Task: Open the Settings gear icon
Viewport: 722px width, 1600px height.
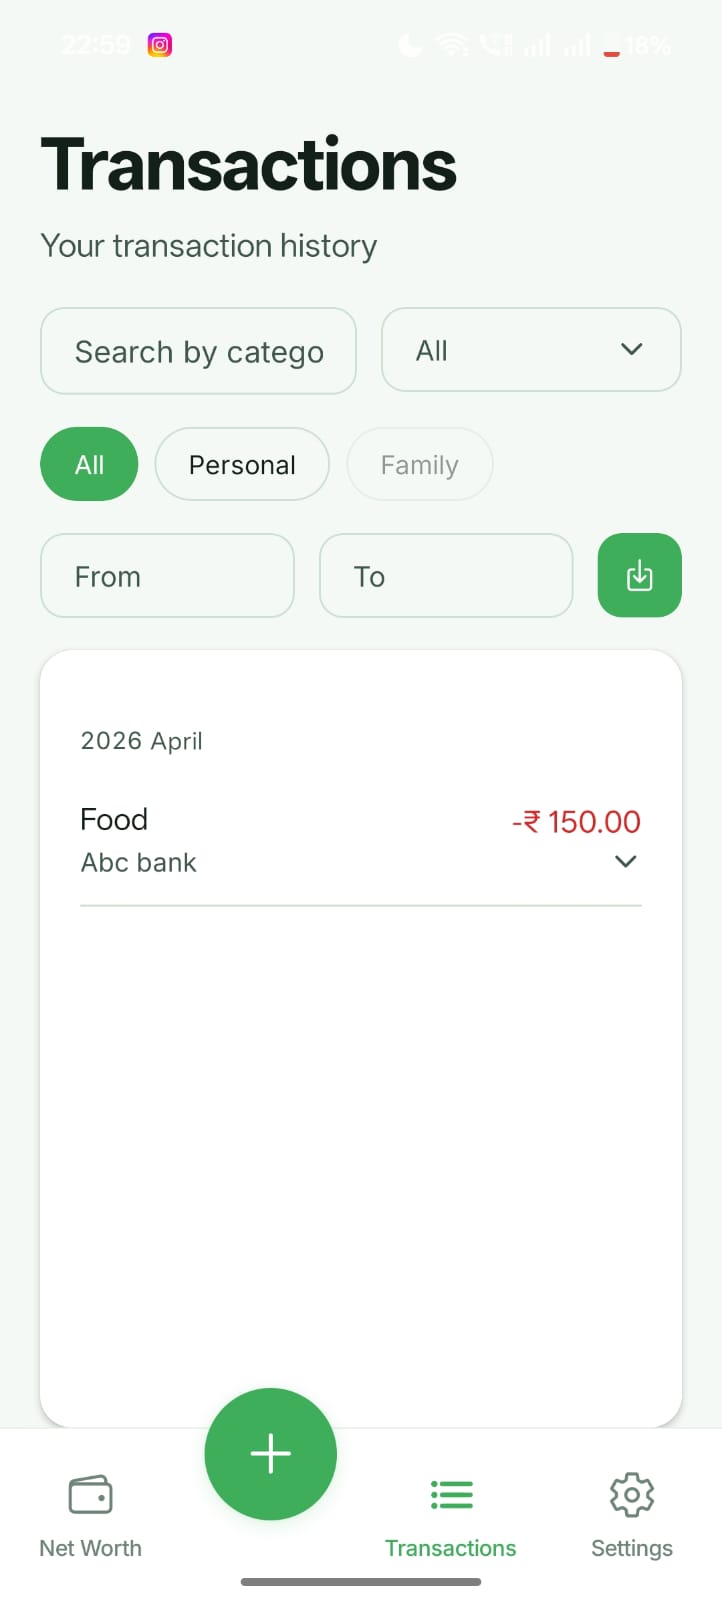Action: pyautogui.click(x=632, y=1495)
